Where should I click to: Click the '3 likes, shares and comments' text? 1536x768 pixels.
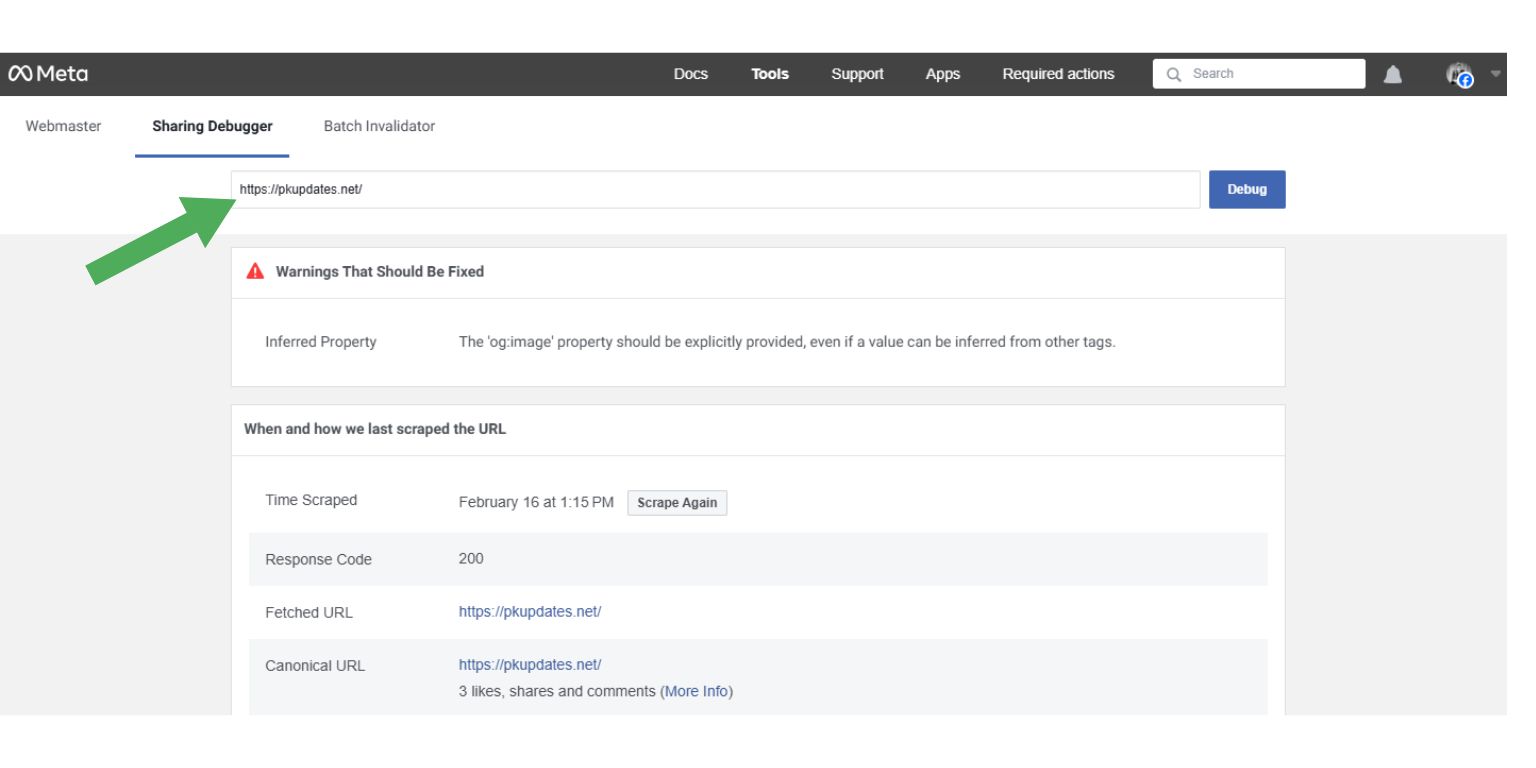pyautogui.click(x=557, y=692)
